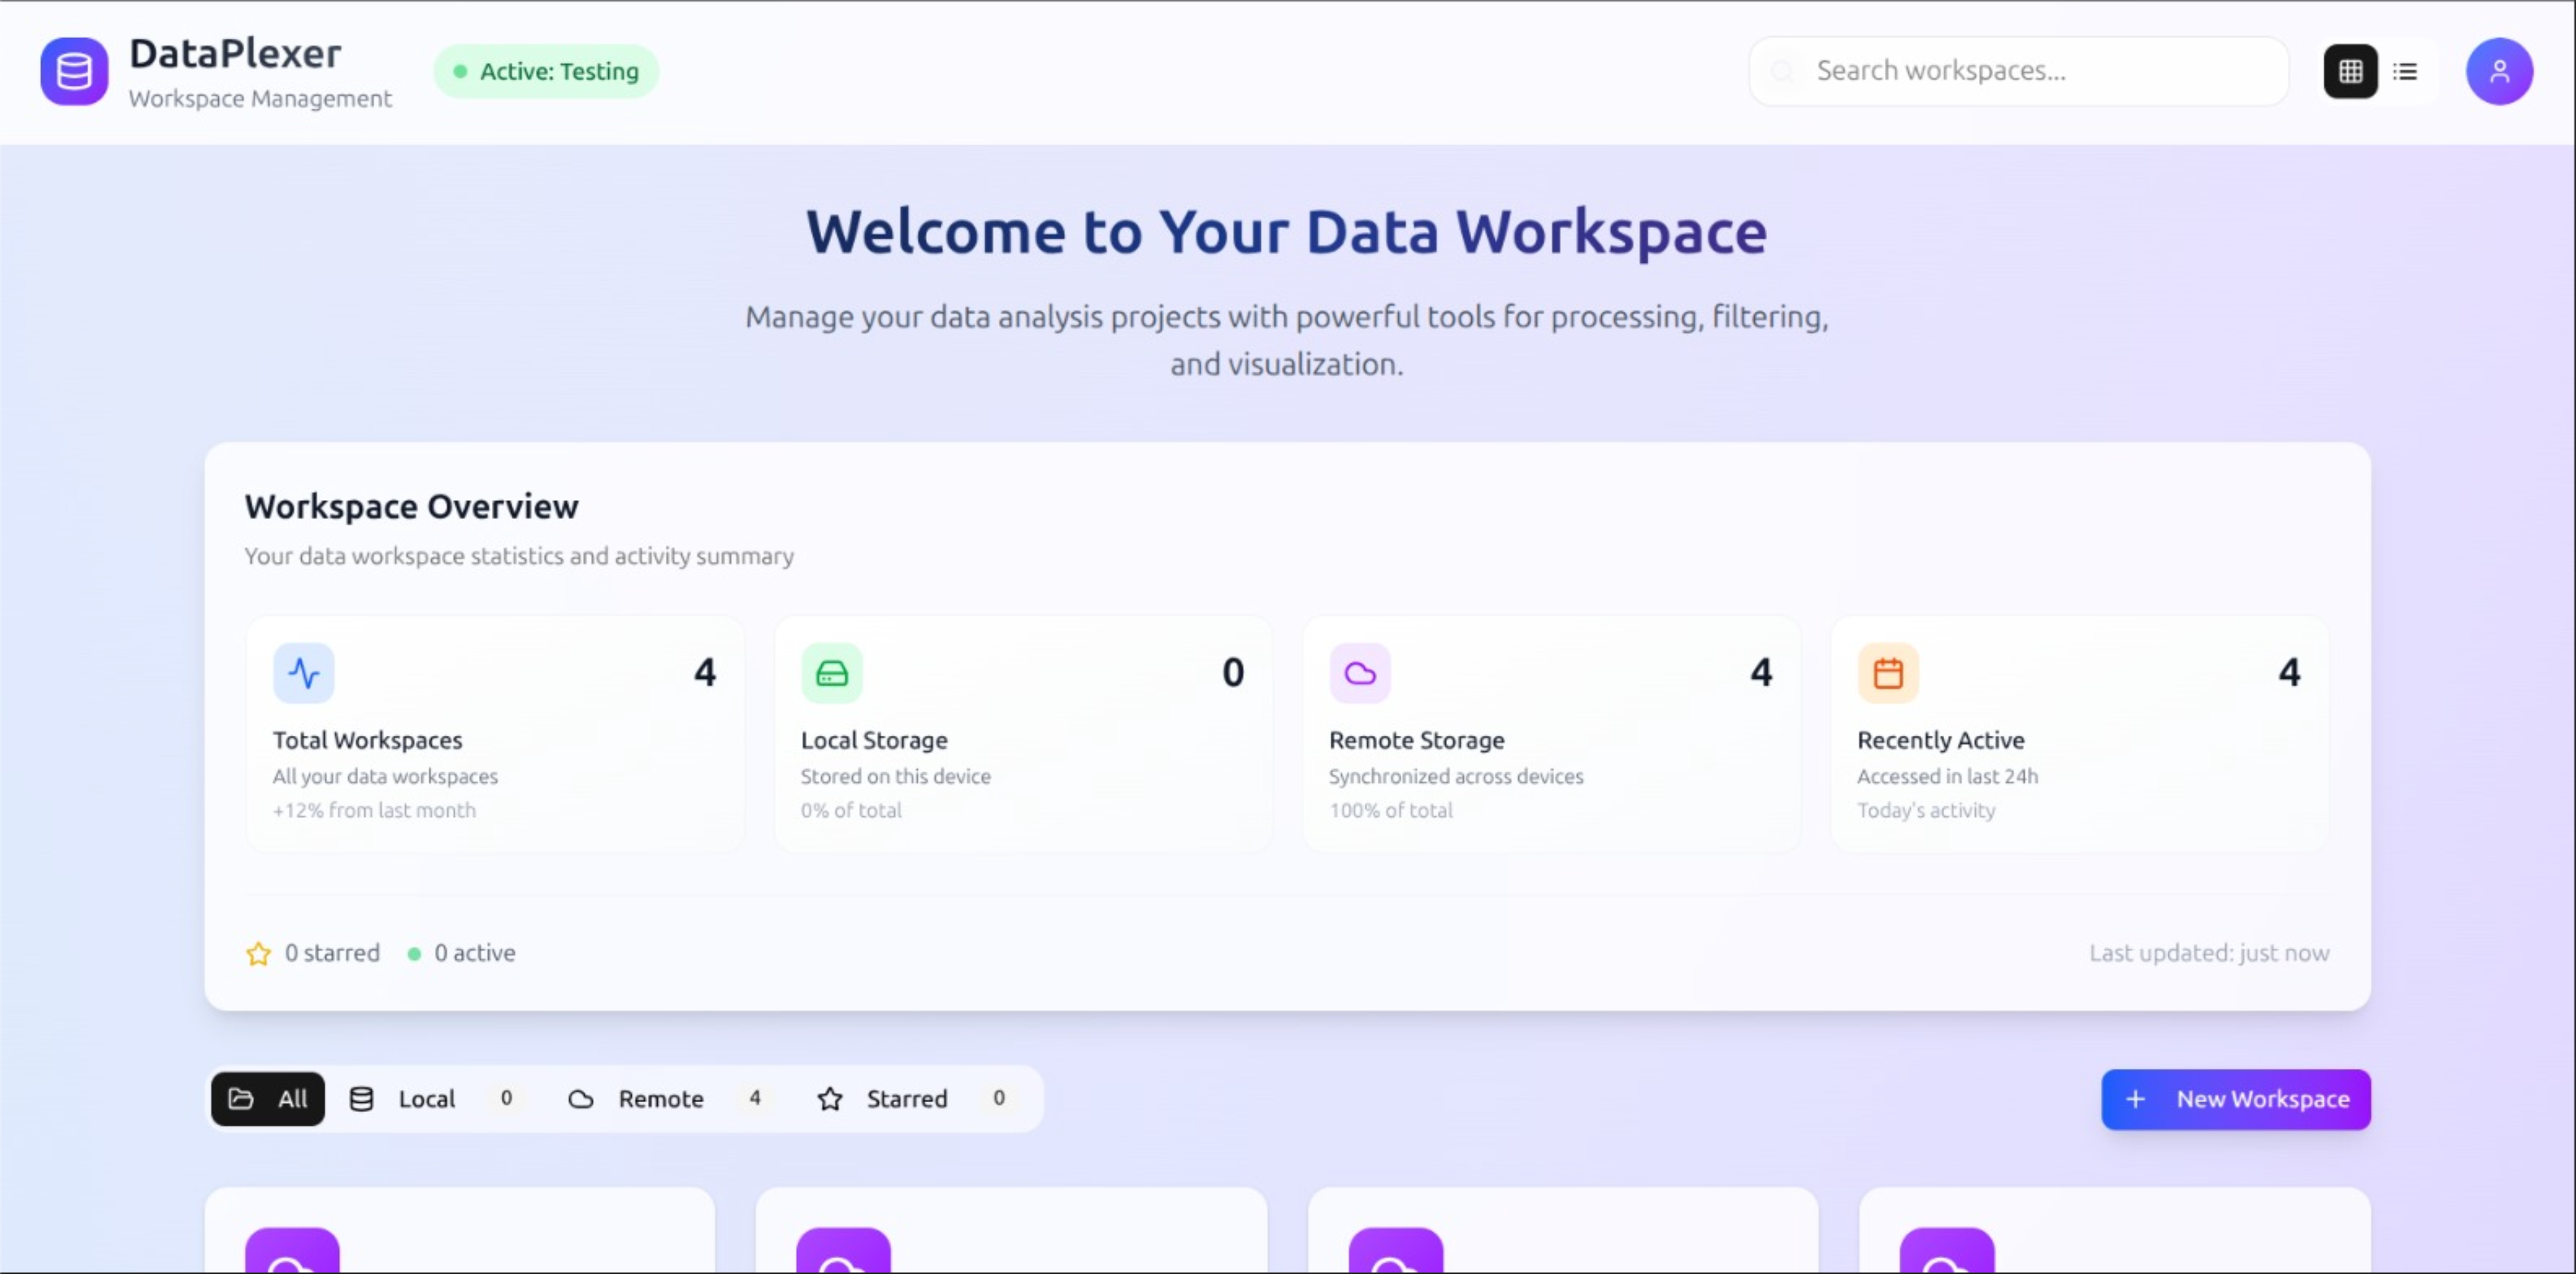
Task: Open the user profile avatar
Action: pyautogui.click(x=2499, y=71)
